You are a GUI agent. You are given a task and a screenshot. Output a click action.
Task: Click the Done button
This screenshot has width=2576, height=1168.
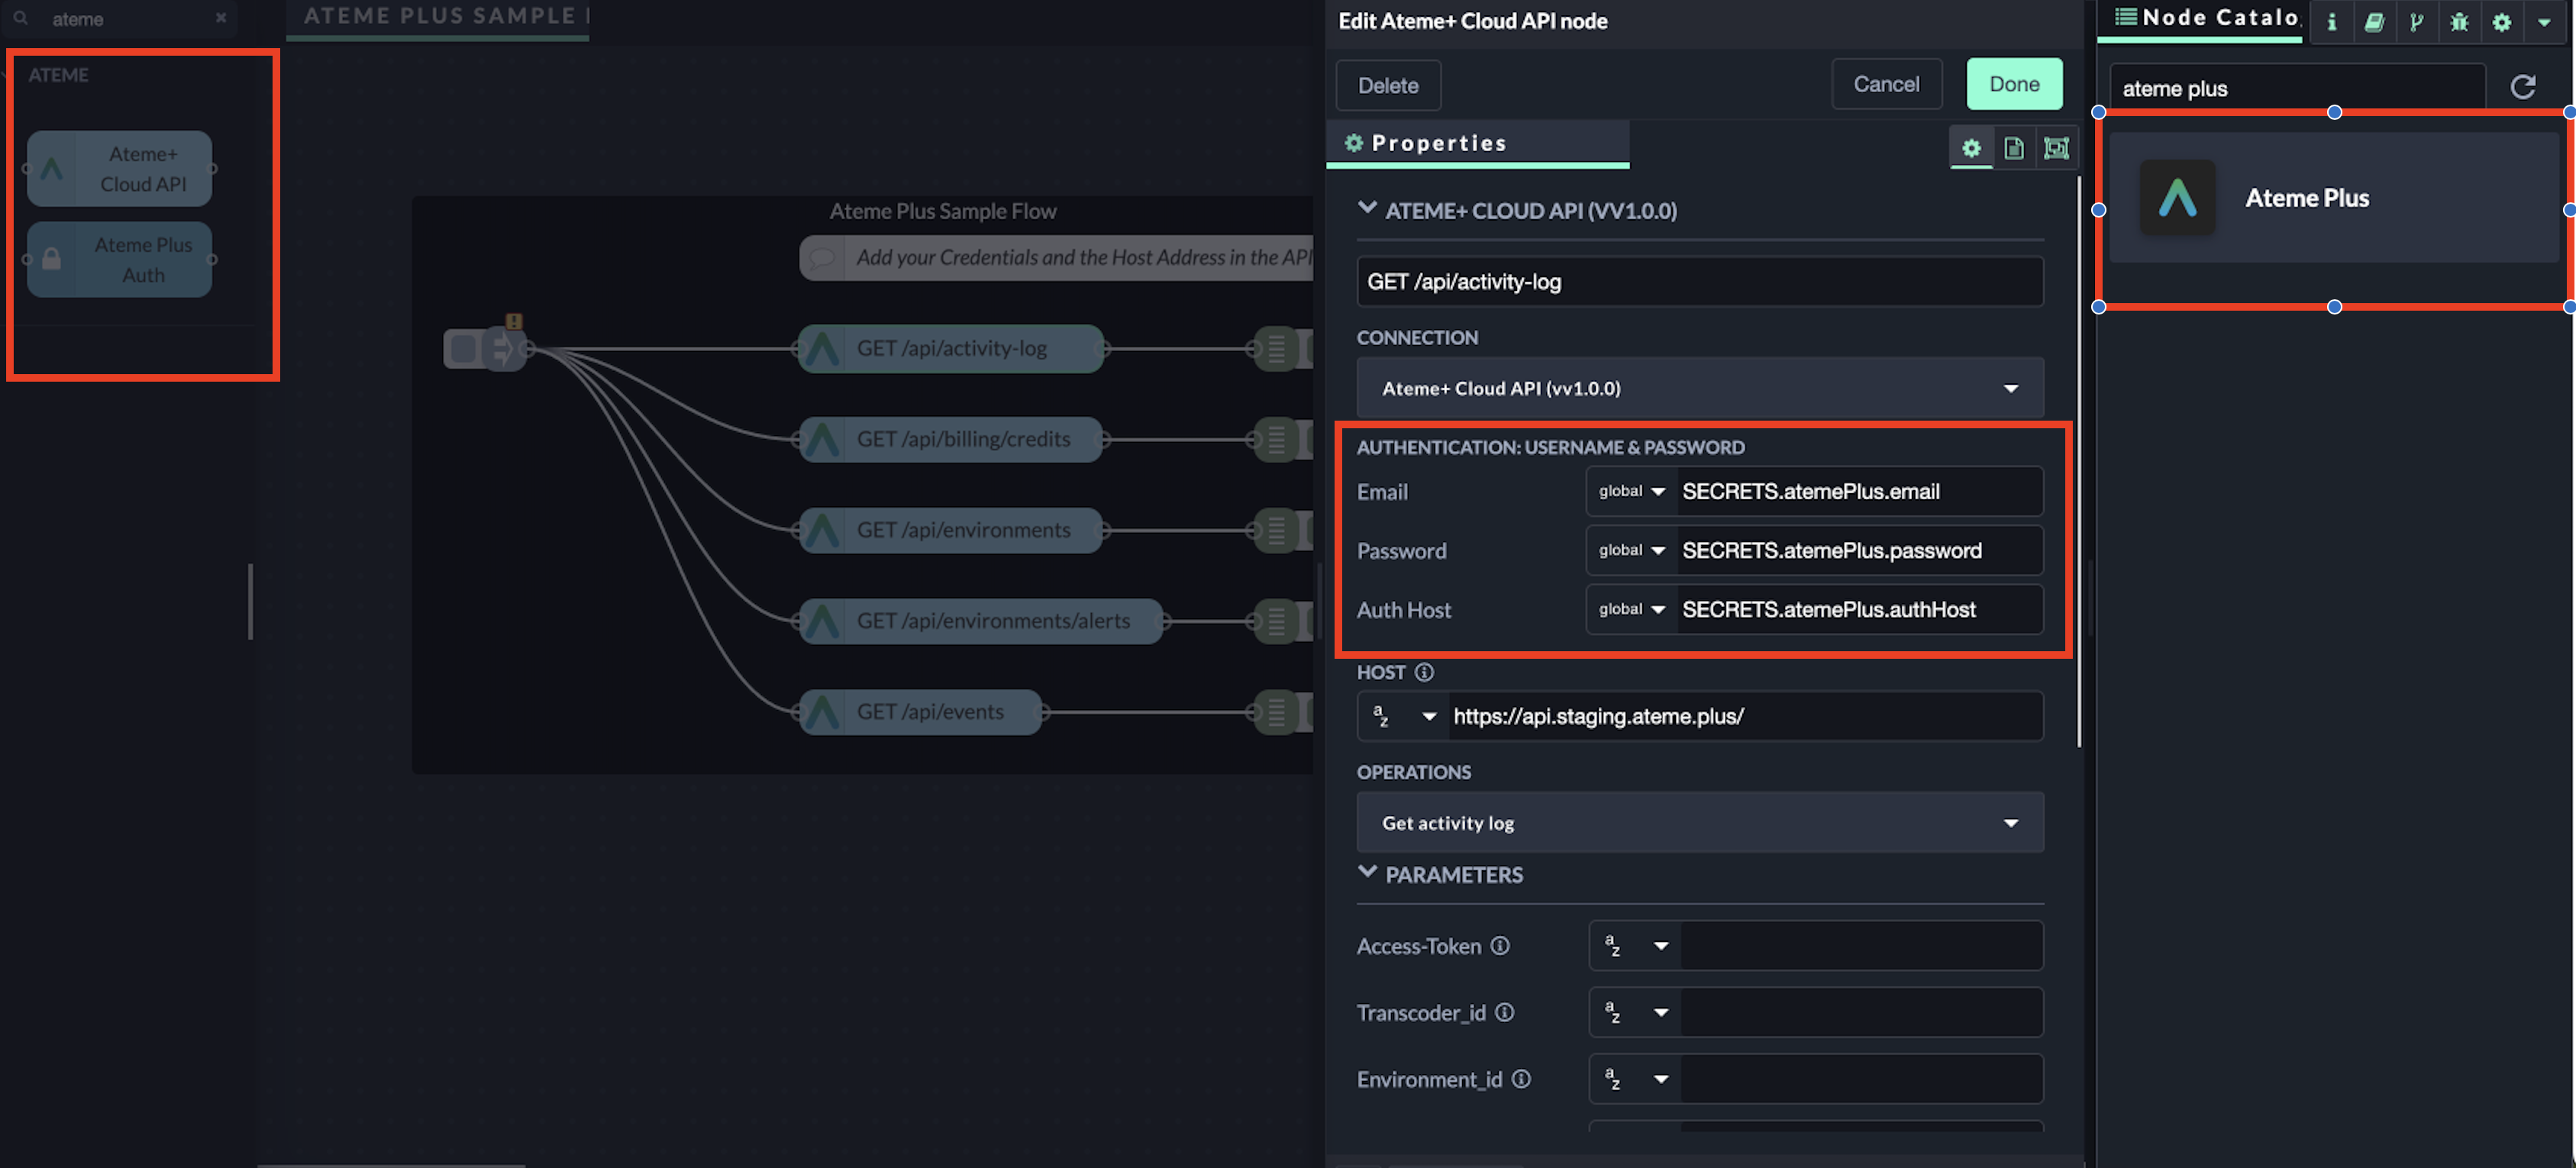2013,84
